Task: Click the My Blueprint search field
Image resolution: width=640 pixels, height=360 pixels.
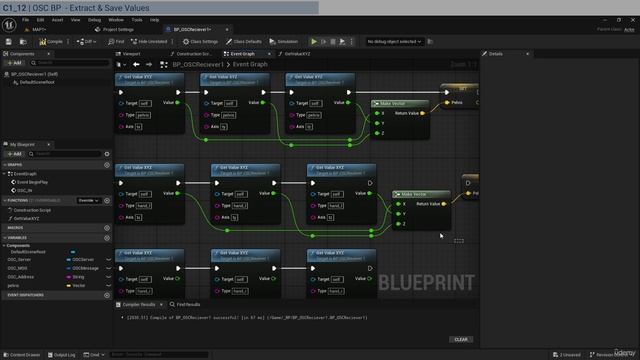Action: 64,154
